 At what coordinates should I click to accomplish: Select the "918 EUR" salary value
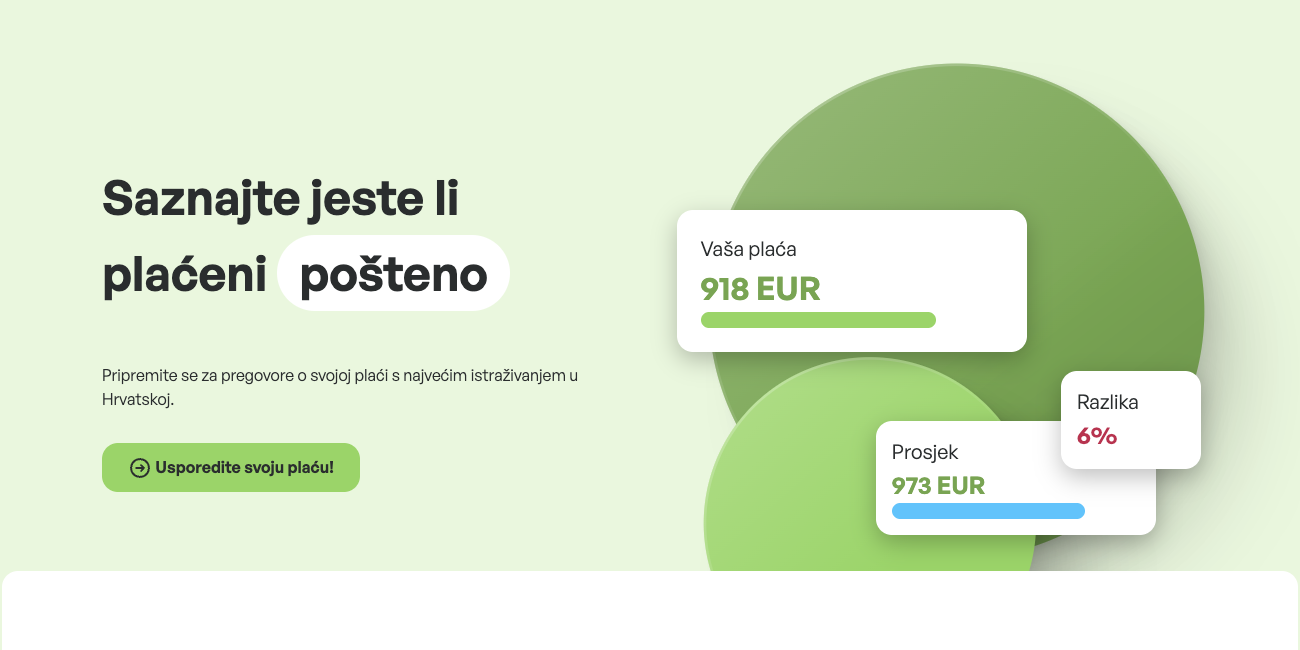(760, 289)
